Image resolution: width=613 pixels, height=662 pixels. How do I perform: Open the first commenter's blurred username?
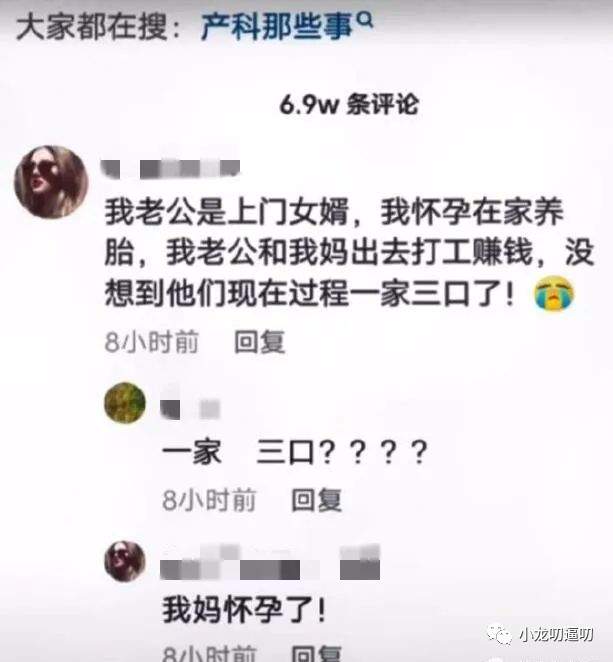[170, 169]
